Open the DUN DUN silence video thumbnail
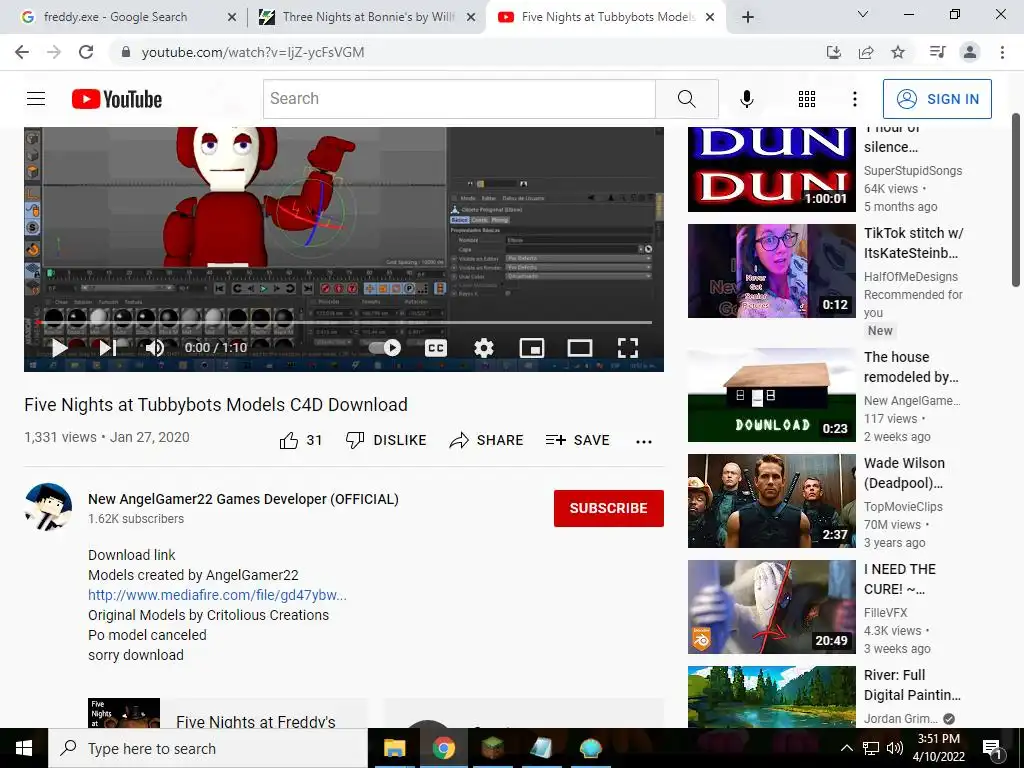1024x768 pixels. 771,169
